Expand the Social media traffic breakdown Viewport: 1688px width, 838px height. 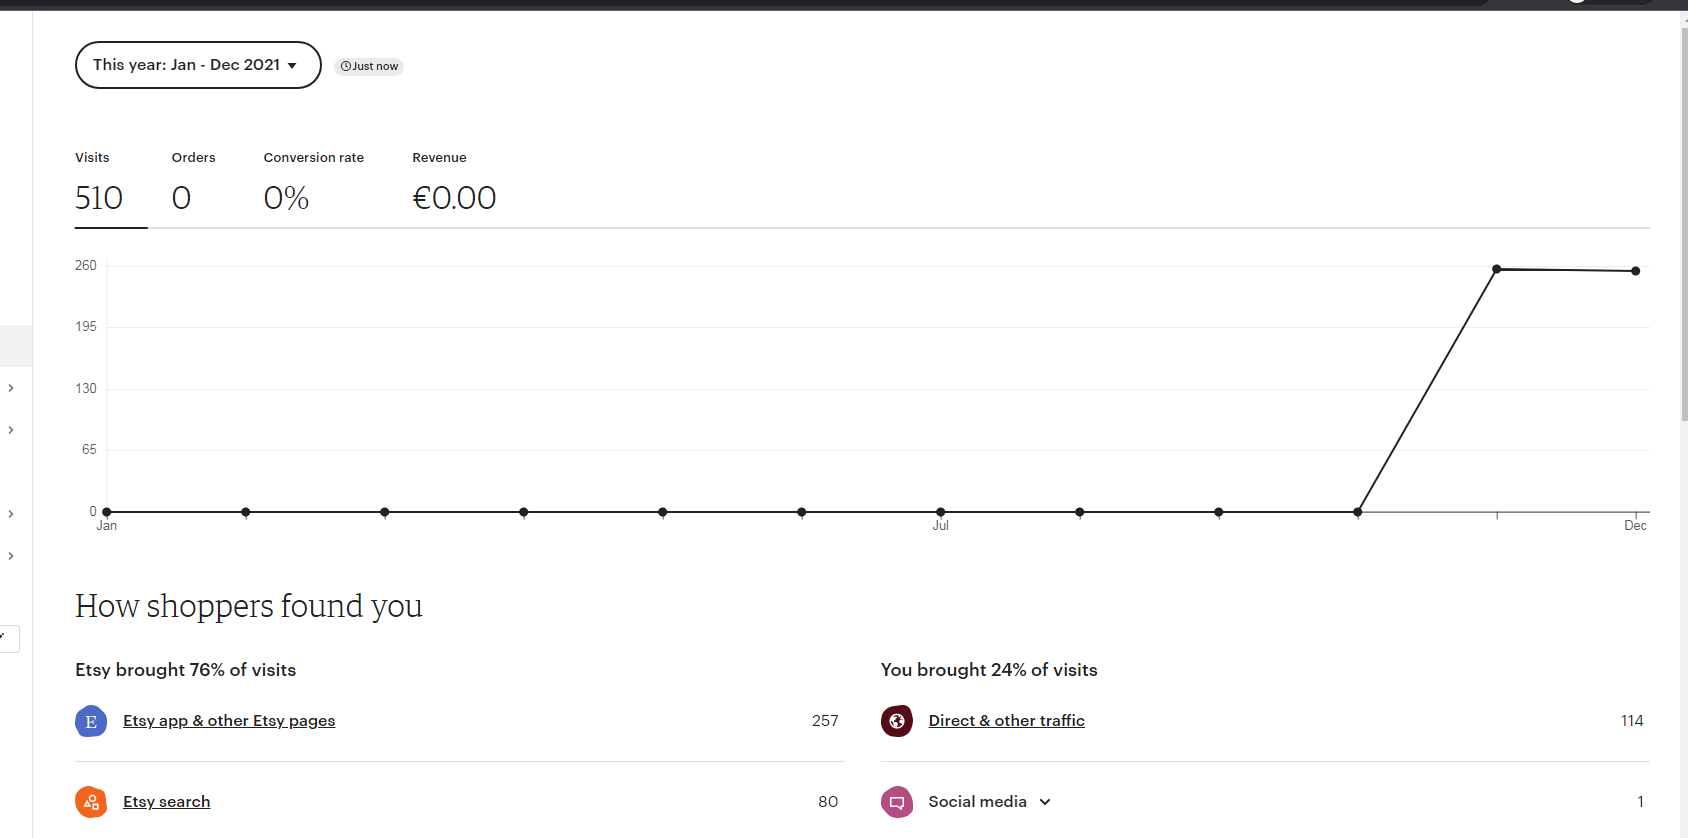click(x=1045, y=802)
